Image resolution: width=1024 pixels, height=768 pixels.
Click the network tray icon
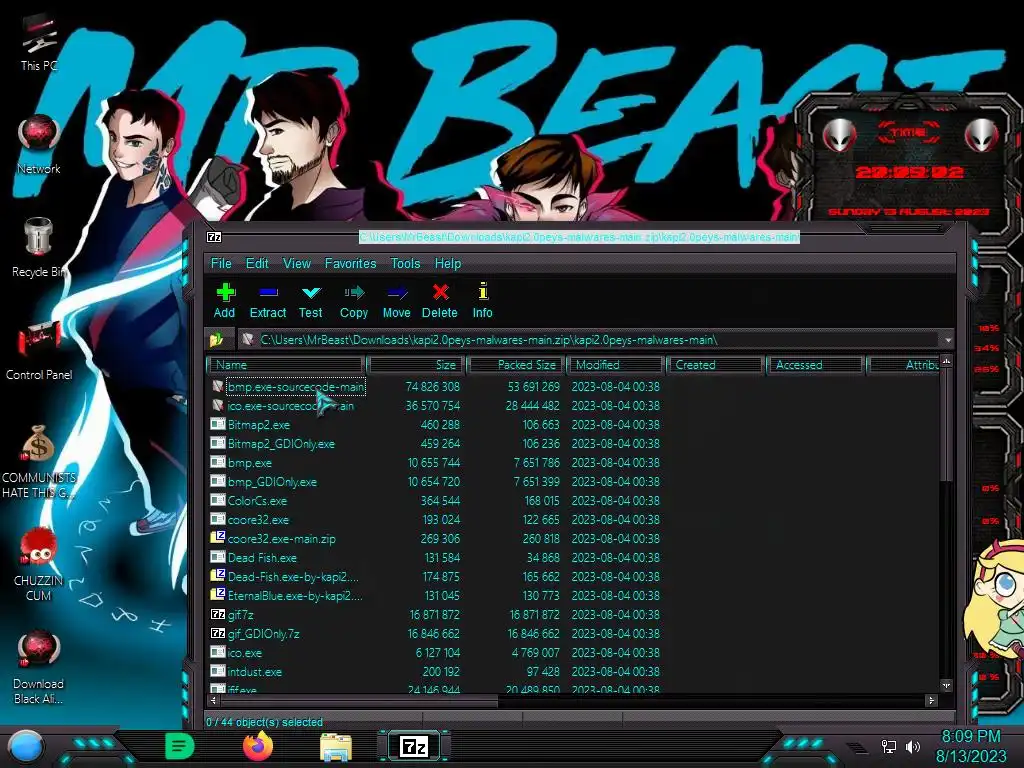click(889, 746)
